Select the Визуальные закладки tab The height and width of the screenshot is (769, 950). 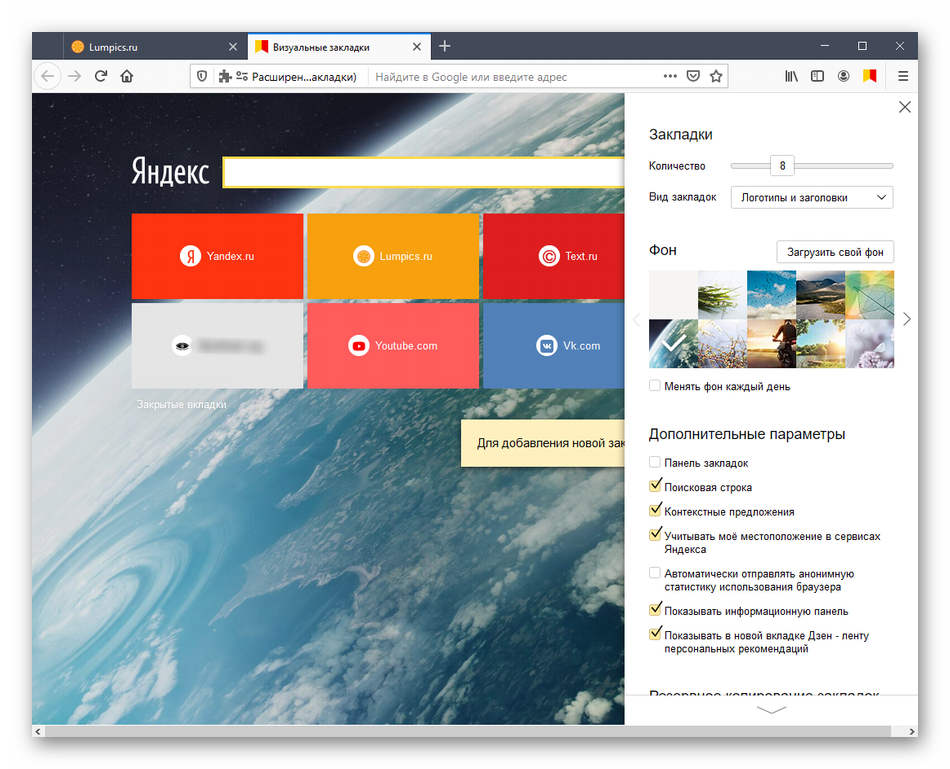(x=339, y=47)
